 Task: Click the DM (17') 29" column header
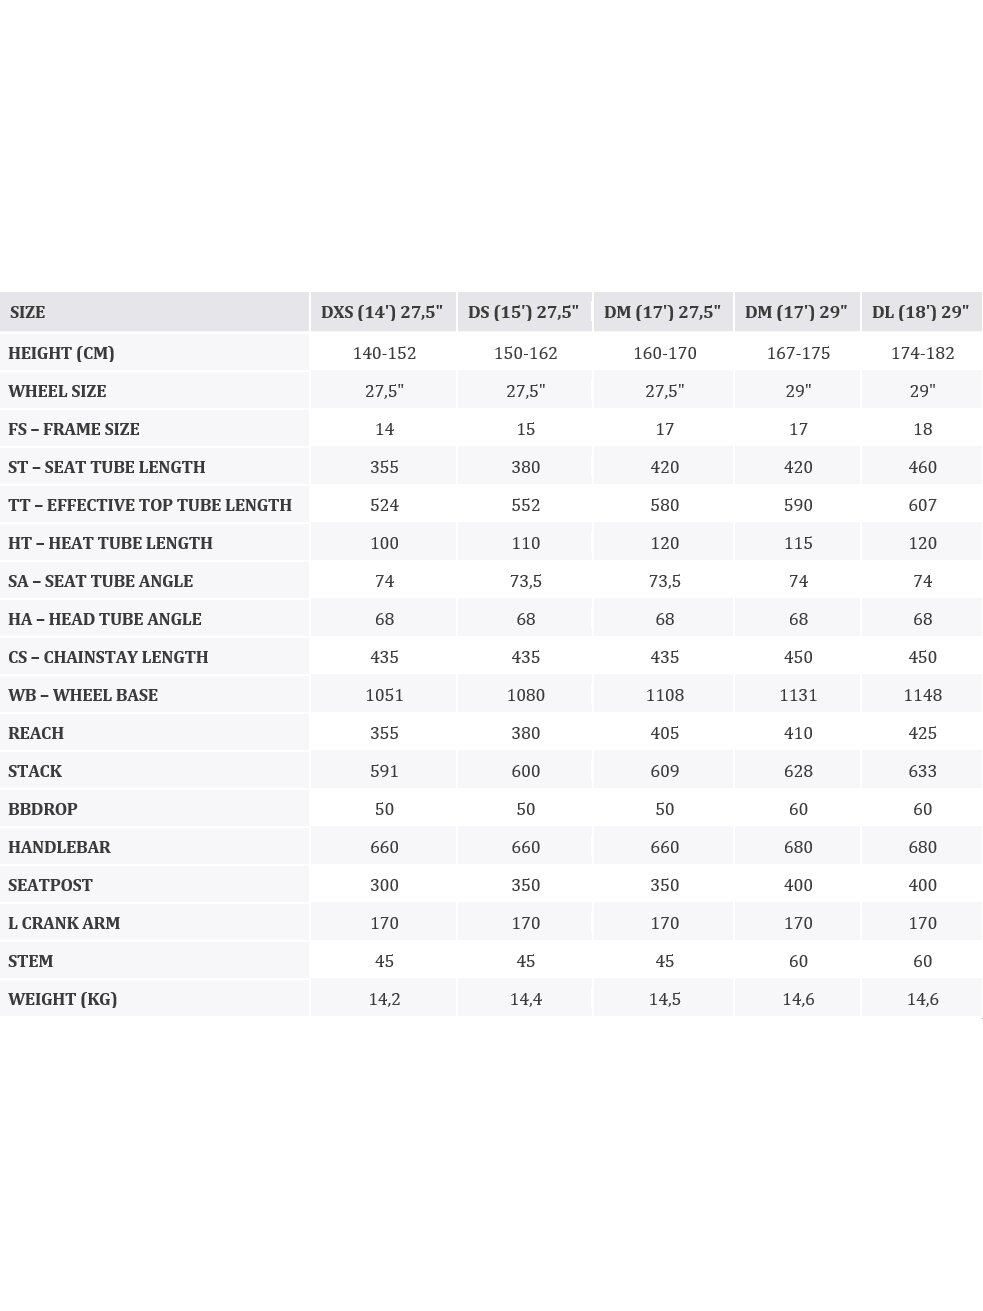click(796, 312)
